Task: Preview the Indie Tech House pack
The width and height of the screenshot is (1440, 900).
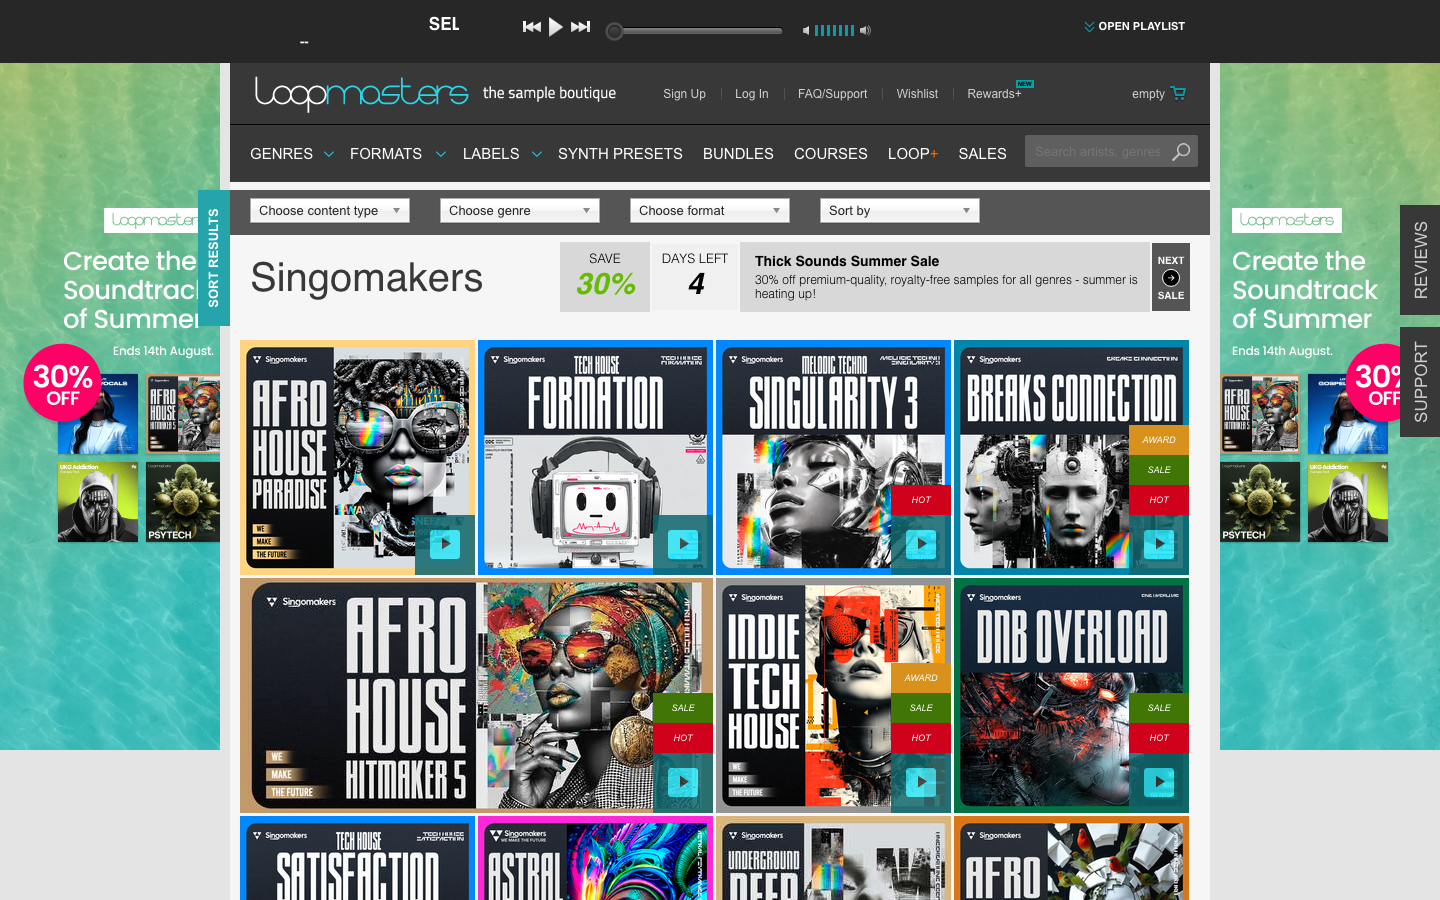Action: [x=920, y=782]
